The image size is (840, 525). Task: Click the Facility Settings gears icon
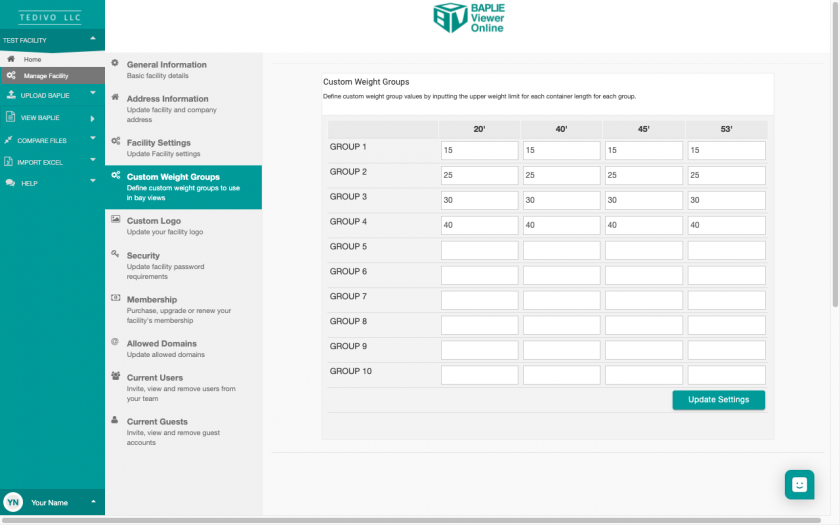click(115, 141)
